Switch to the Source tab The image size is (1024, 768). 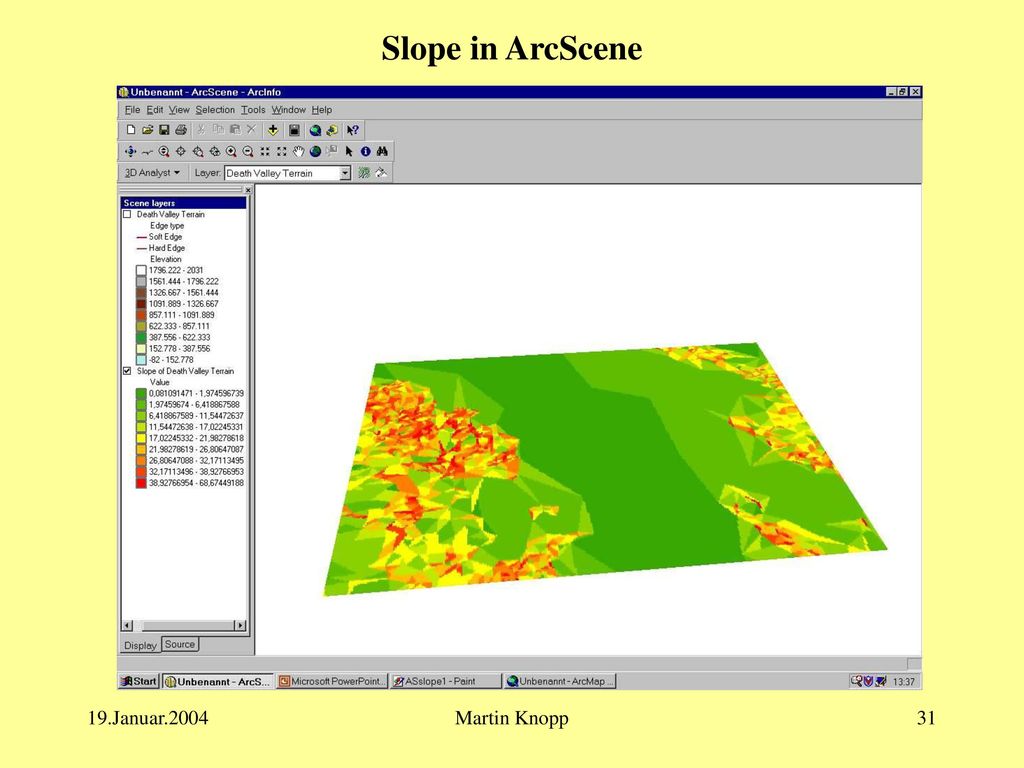(x=180, y=644)
